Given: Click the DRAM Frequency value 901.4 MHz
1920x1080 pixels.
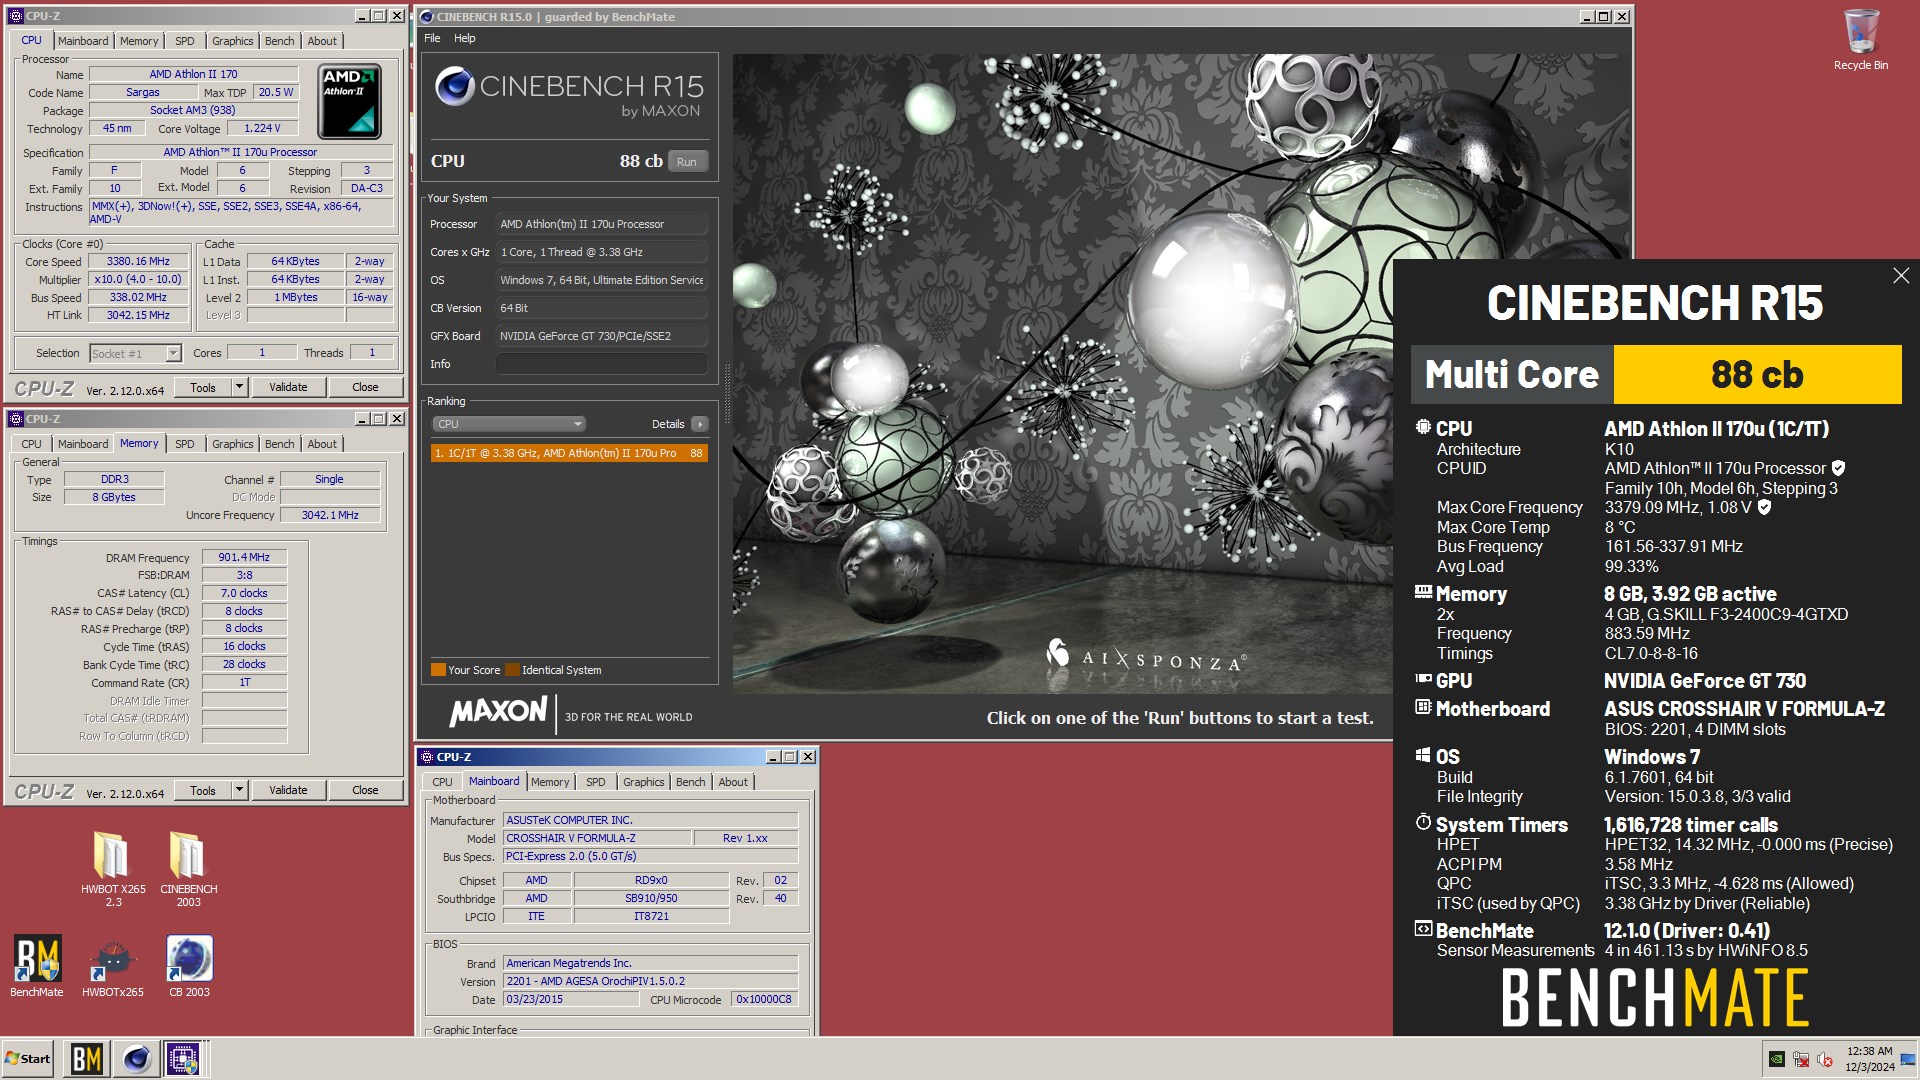Looking at the screenshot, I should click(x=244, y=557).
